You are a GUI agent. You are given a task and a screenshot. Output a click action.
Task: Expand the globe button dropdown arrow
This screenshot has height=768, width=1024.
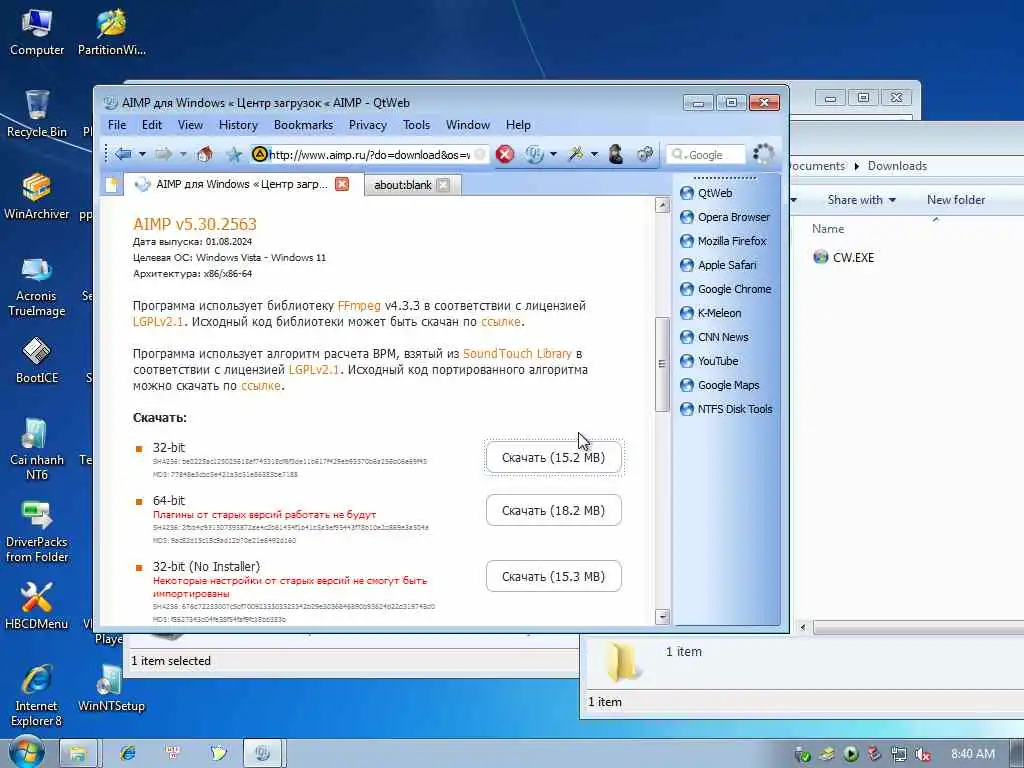pyautogui.click(x=554, y=155)
